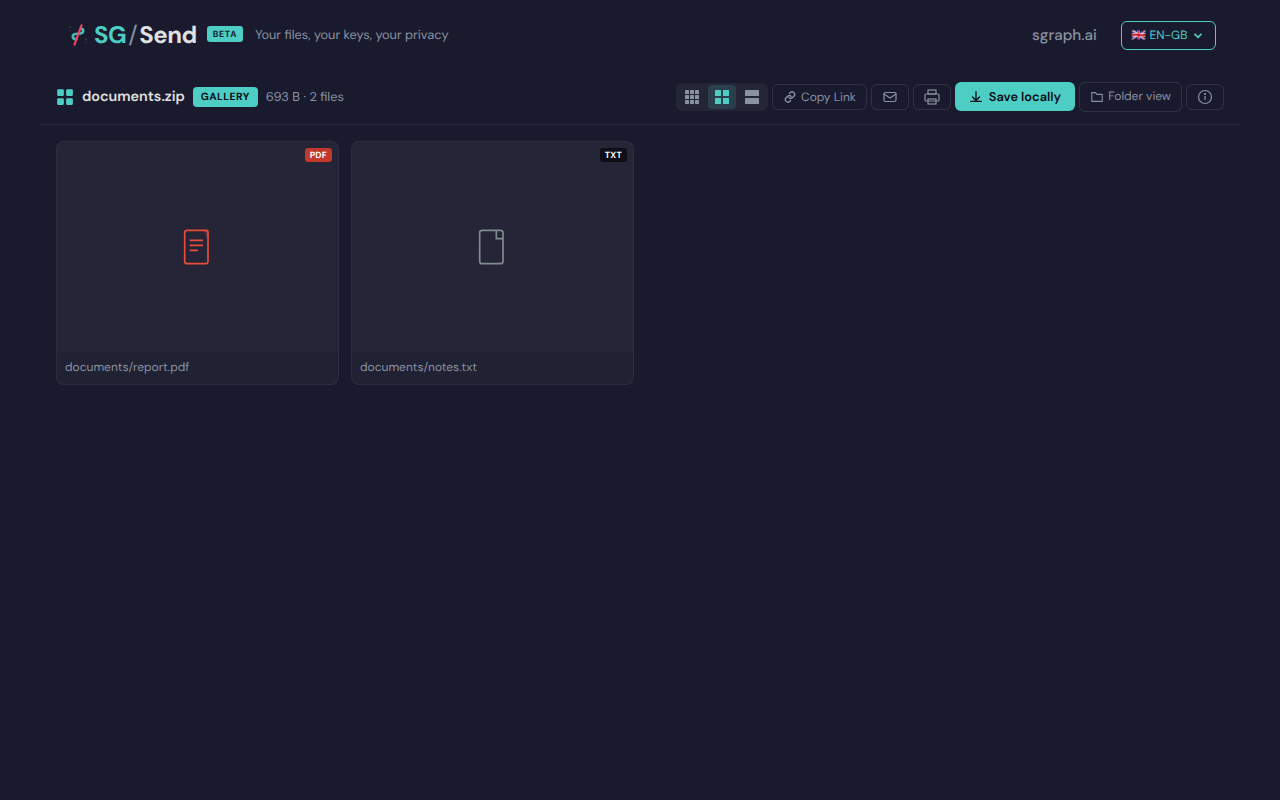Click the printer icon
This screenshot has width=1280, height=800.
tap(932, 97)
